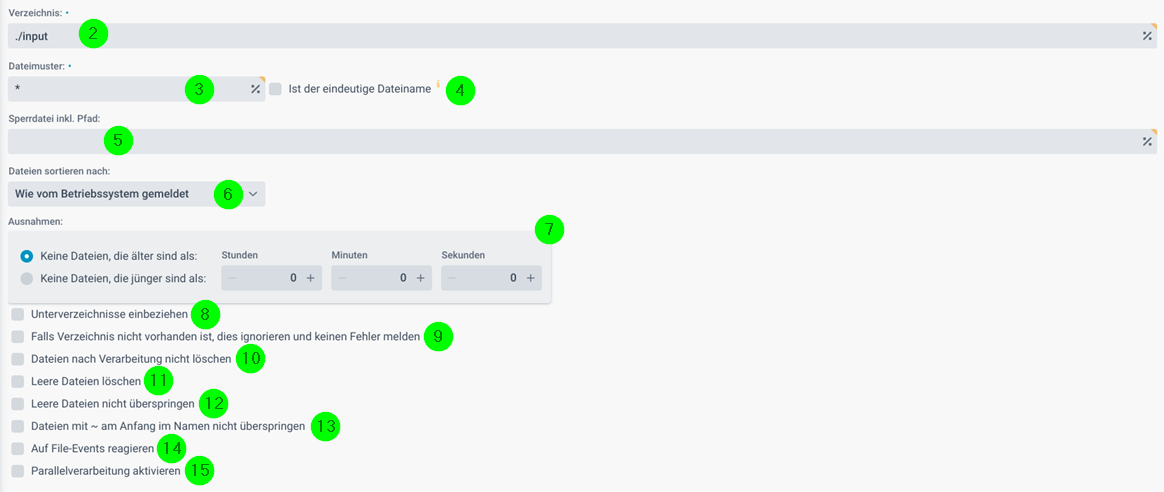Viewport: 1164px width, 492px height.
Task: Enable 'Parallelverarbeitung aktivieren' option
Action: click(18, 470)
